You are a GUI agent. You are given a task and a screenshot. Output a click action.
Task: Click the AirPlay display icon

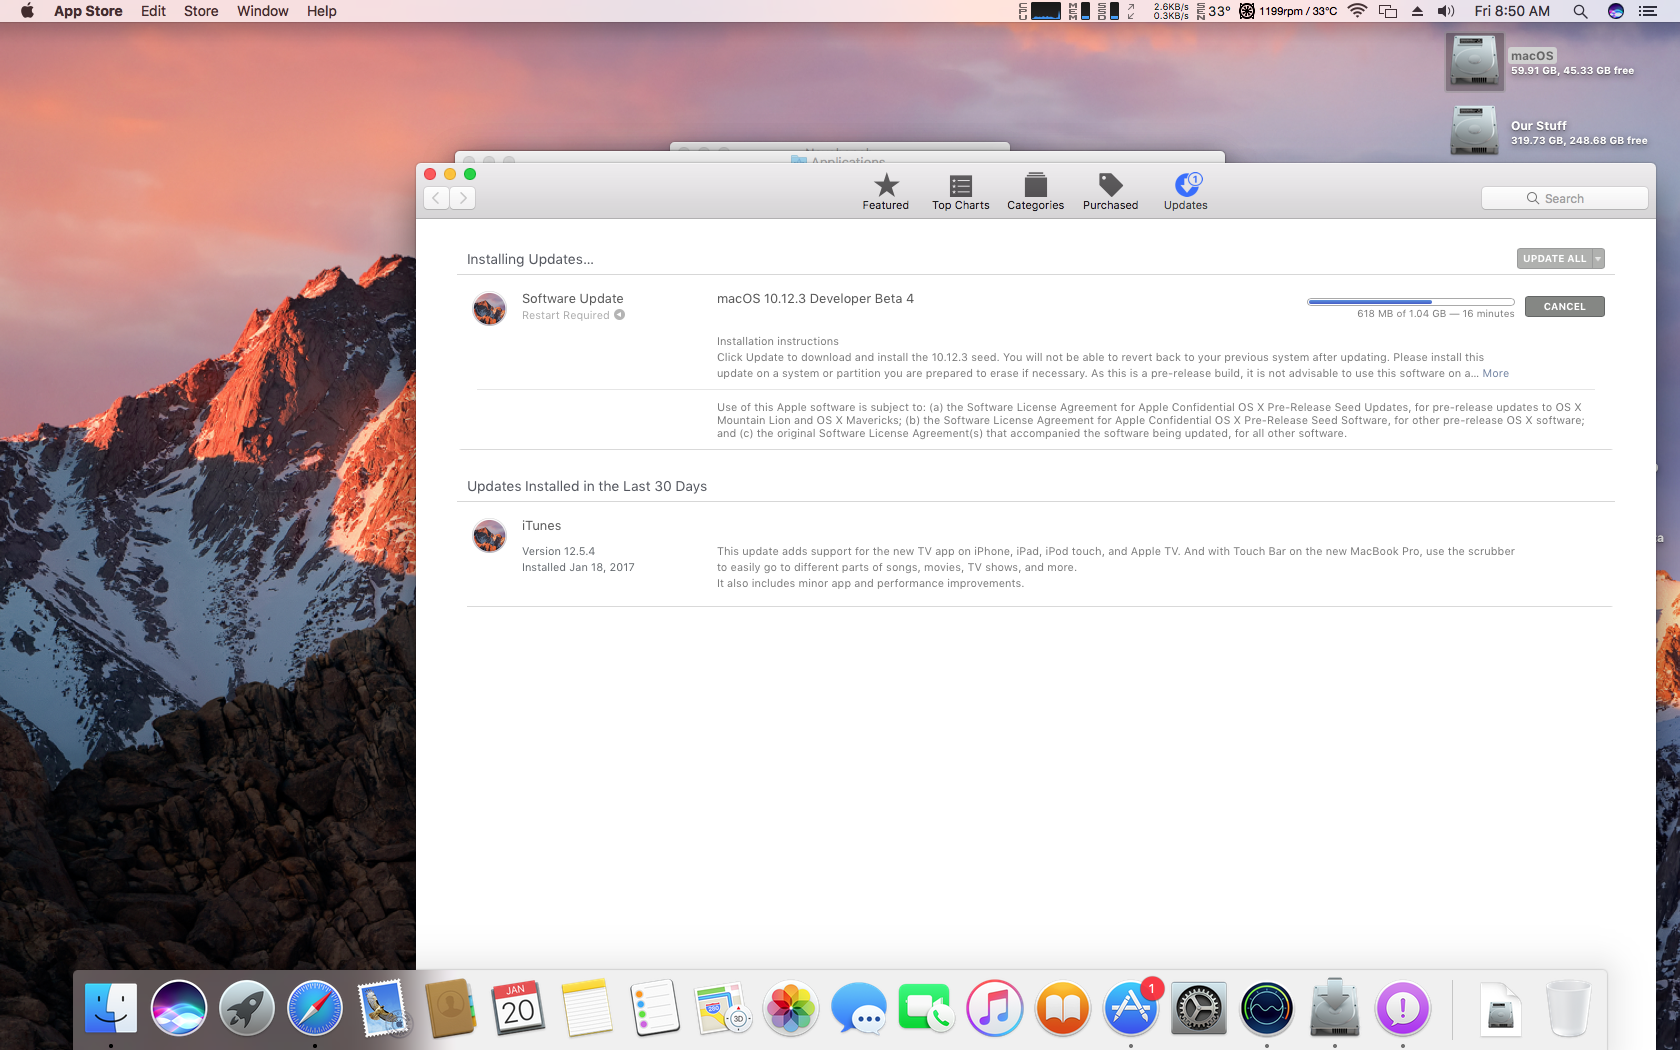click(1387, 11)
